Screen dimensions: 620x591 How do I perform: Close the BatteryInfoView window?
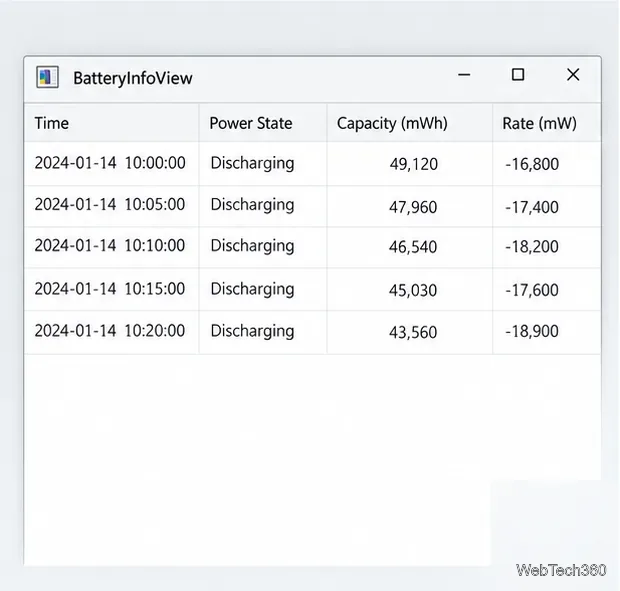[x=573, y=75]
